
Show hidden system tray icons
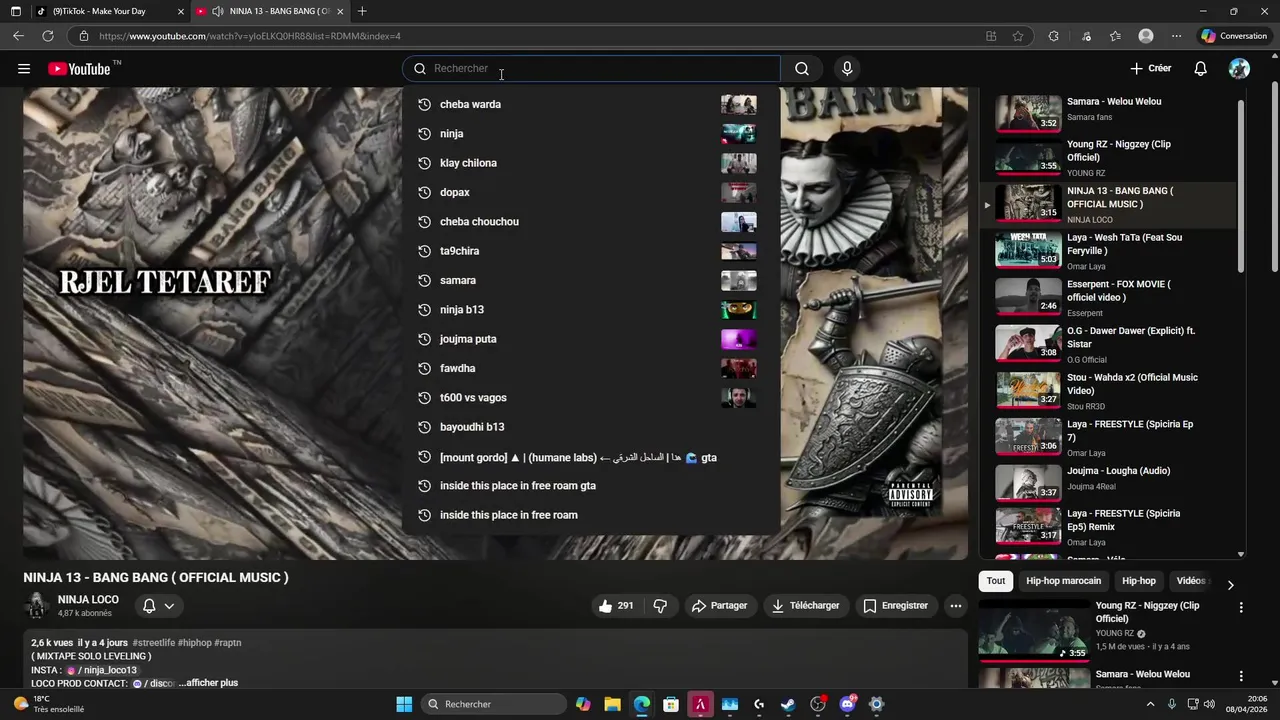(1150, 704)
